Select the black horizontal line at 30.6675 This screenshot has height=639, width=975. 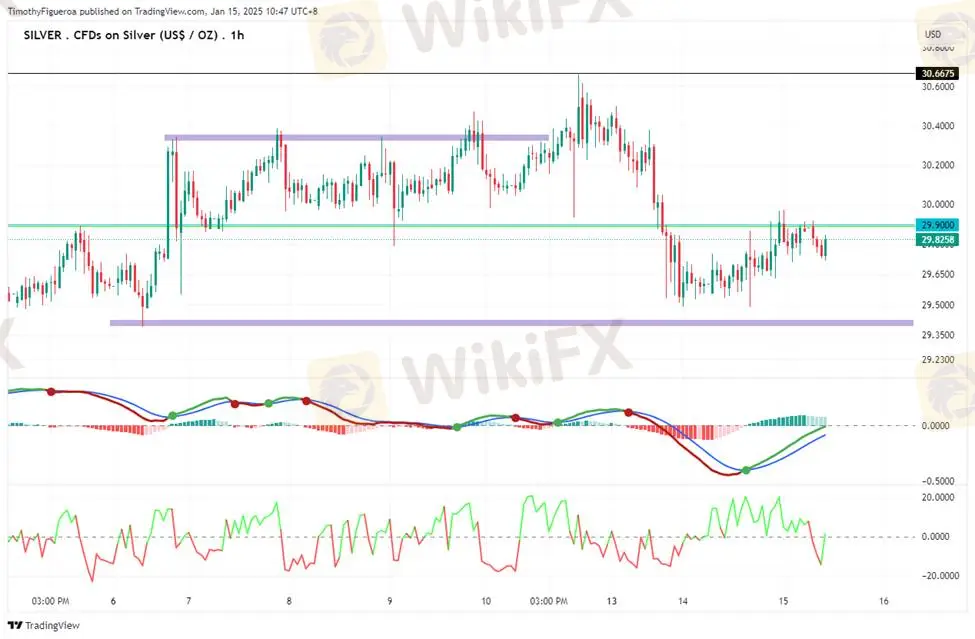click(x=460, y=73)
